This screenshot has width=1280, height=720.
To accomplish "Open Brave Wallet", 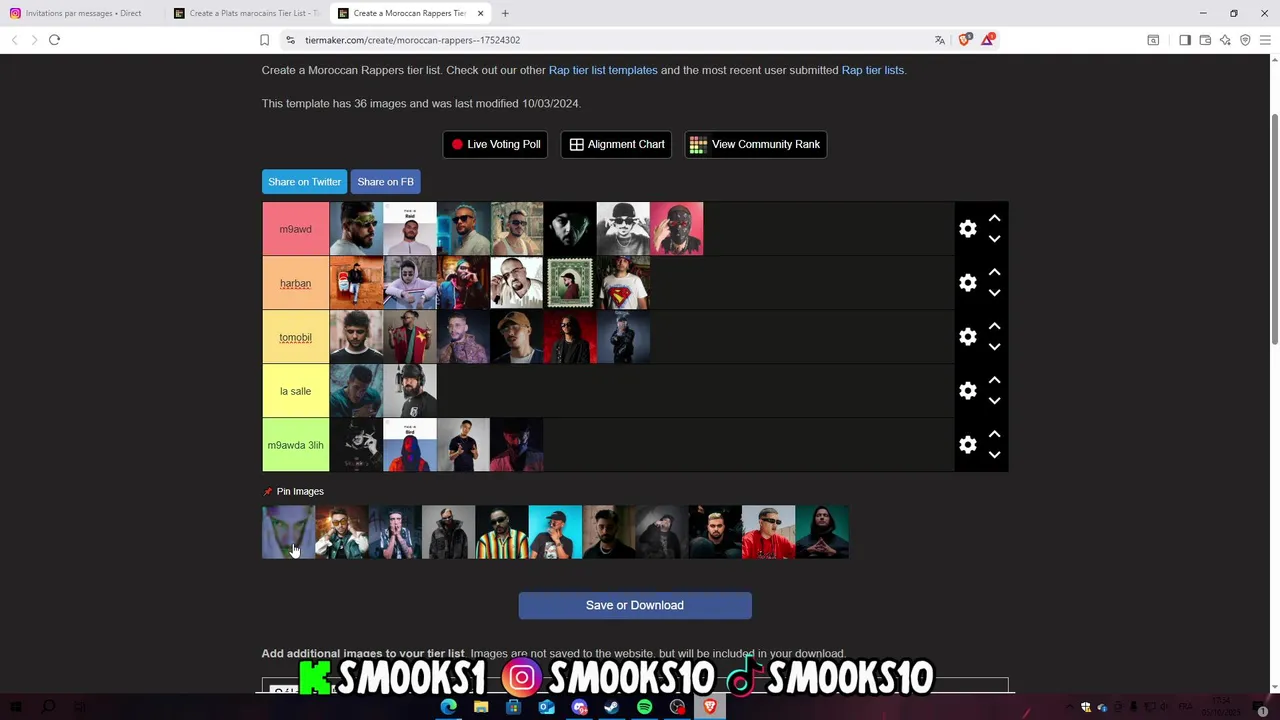I will click(x=1205, y=40).
